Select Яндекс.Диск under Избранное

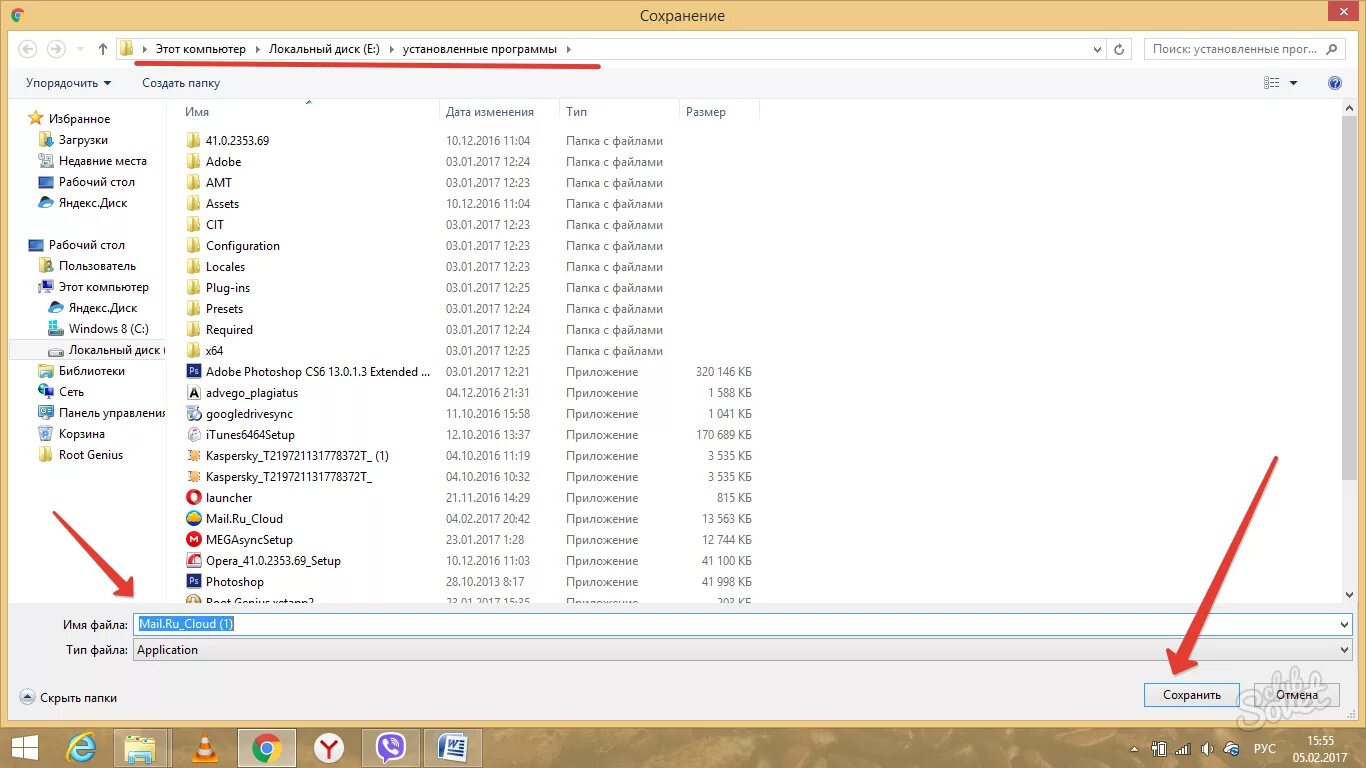coord(92,203)
